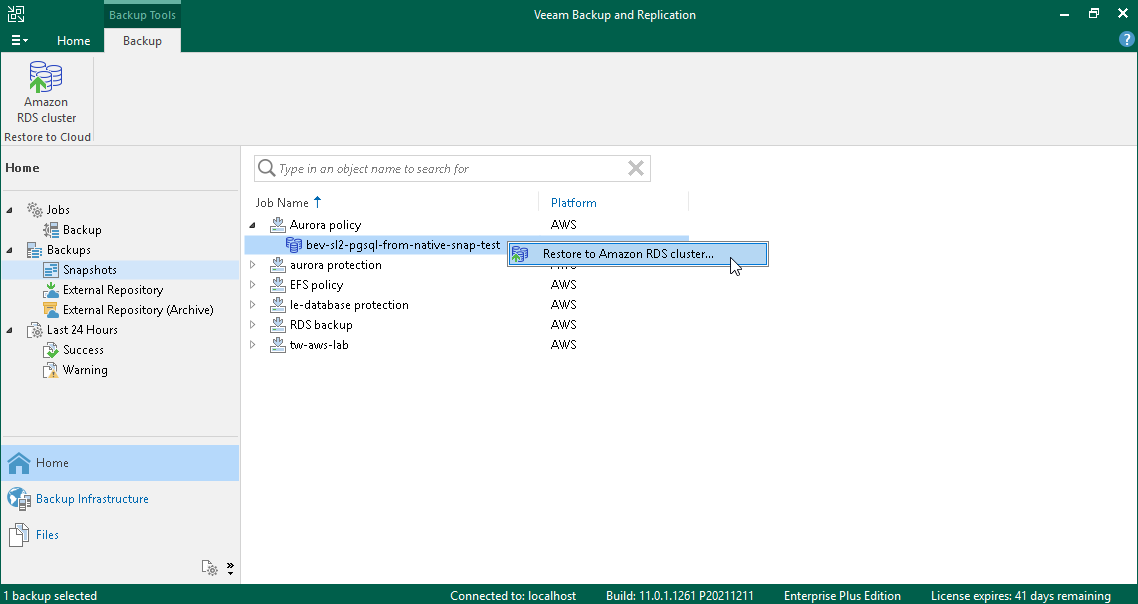
Task: Click AWS platform cell for EFS policy
Action: [563, 285]
